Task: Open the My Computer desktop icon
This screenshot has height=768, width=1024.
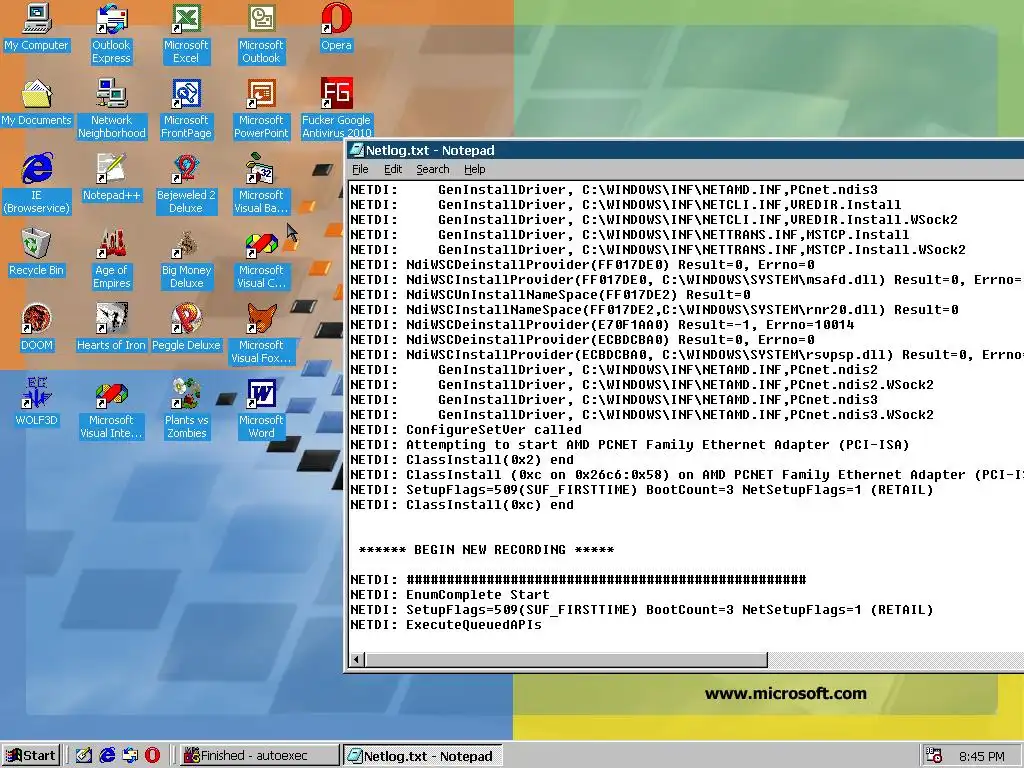Action: pyautogui.click(x=36, y=27)
